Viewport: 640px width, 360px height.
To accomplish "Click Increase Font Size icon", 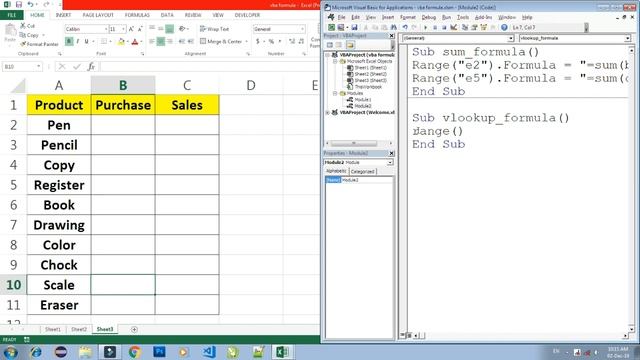I will [131, 29].
